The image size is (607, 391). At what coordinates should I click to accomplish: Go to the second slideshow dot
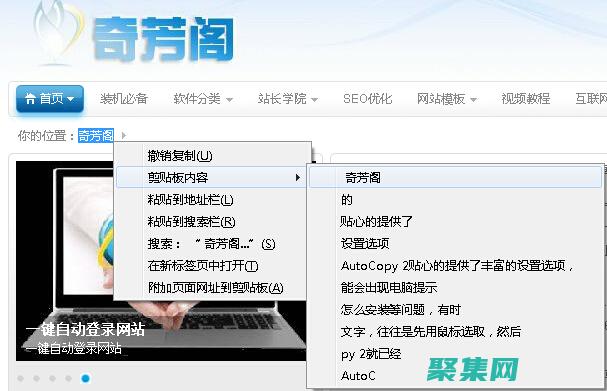(x=36, y=378)
